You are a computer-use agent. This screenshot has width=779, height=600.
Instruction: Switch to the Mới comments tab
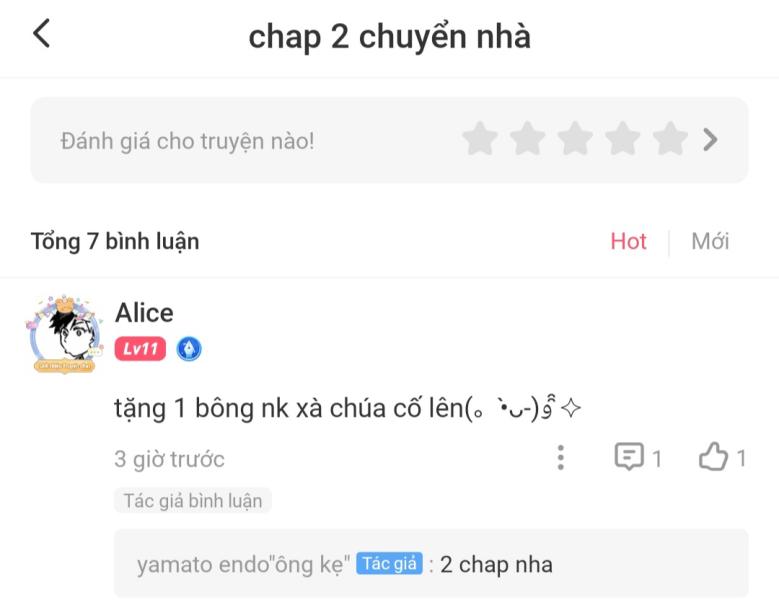pyautogui.click(x=710, y=241)
